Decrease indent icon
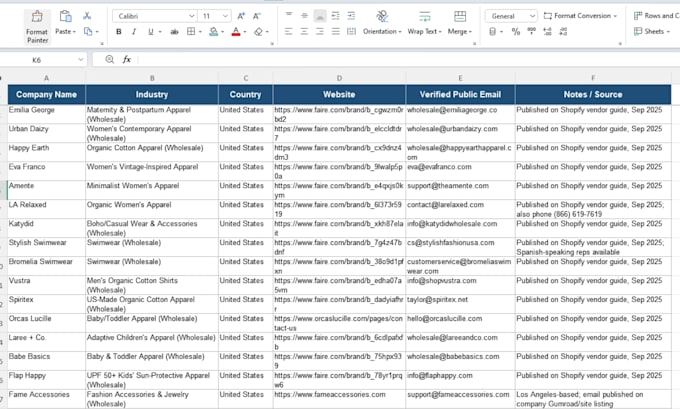680x409 pixels. click(x=336, y=16)
